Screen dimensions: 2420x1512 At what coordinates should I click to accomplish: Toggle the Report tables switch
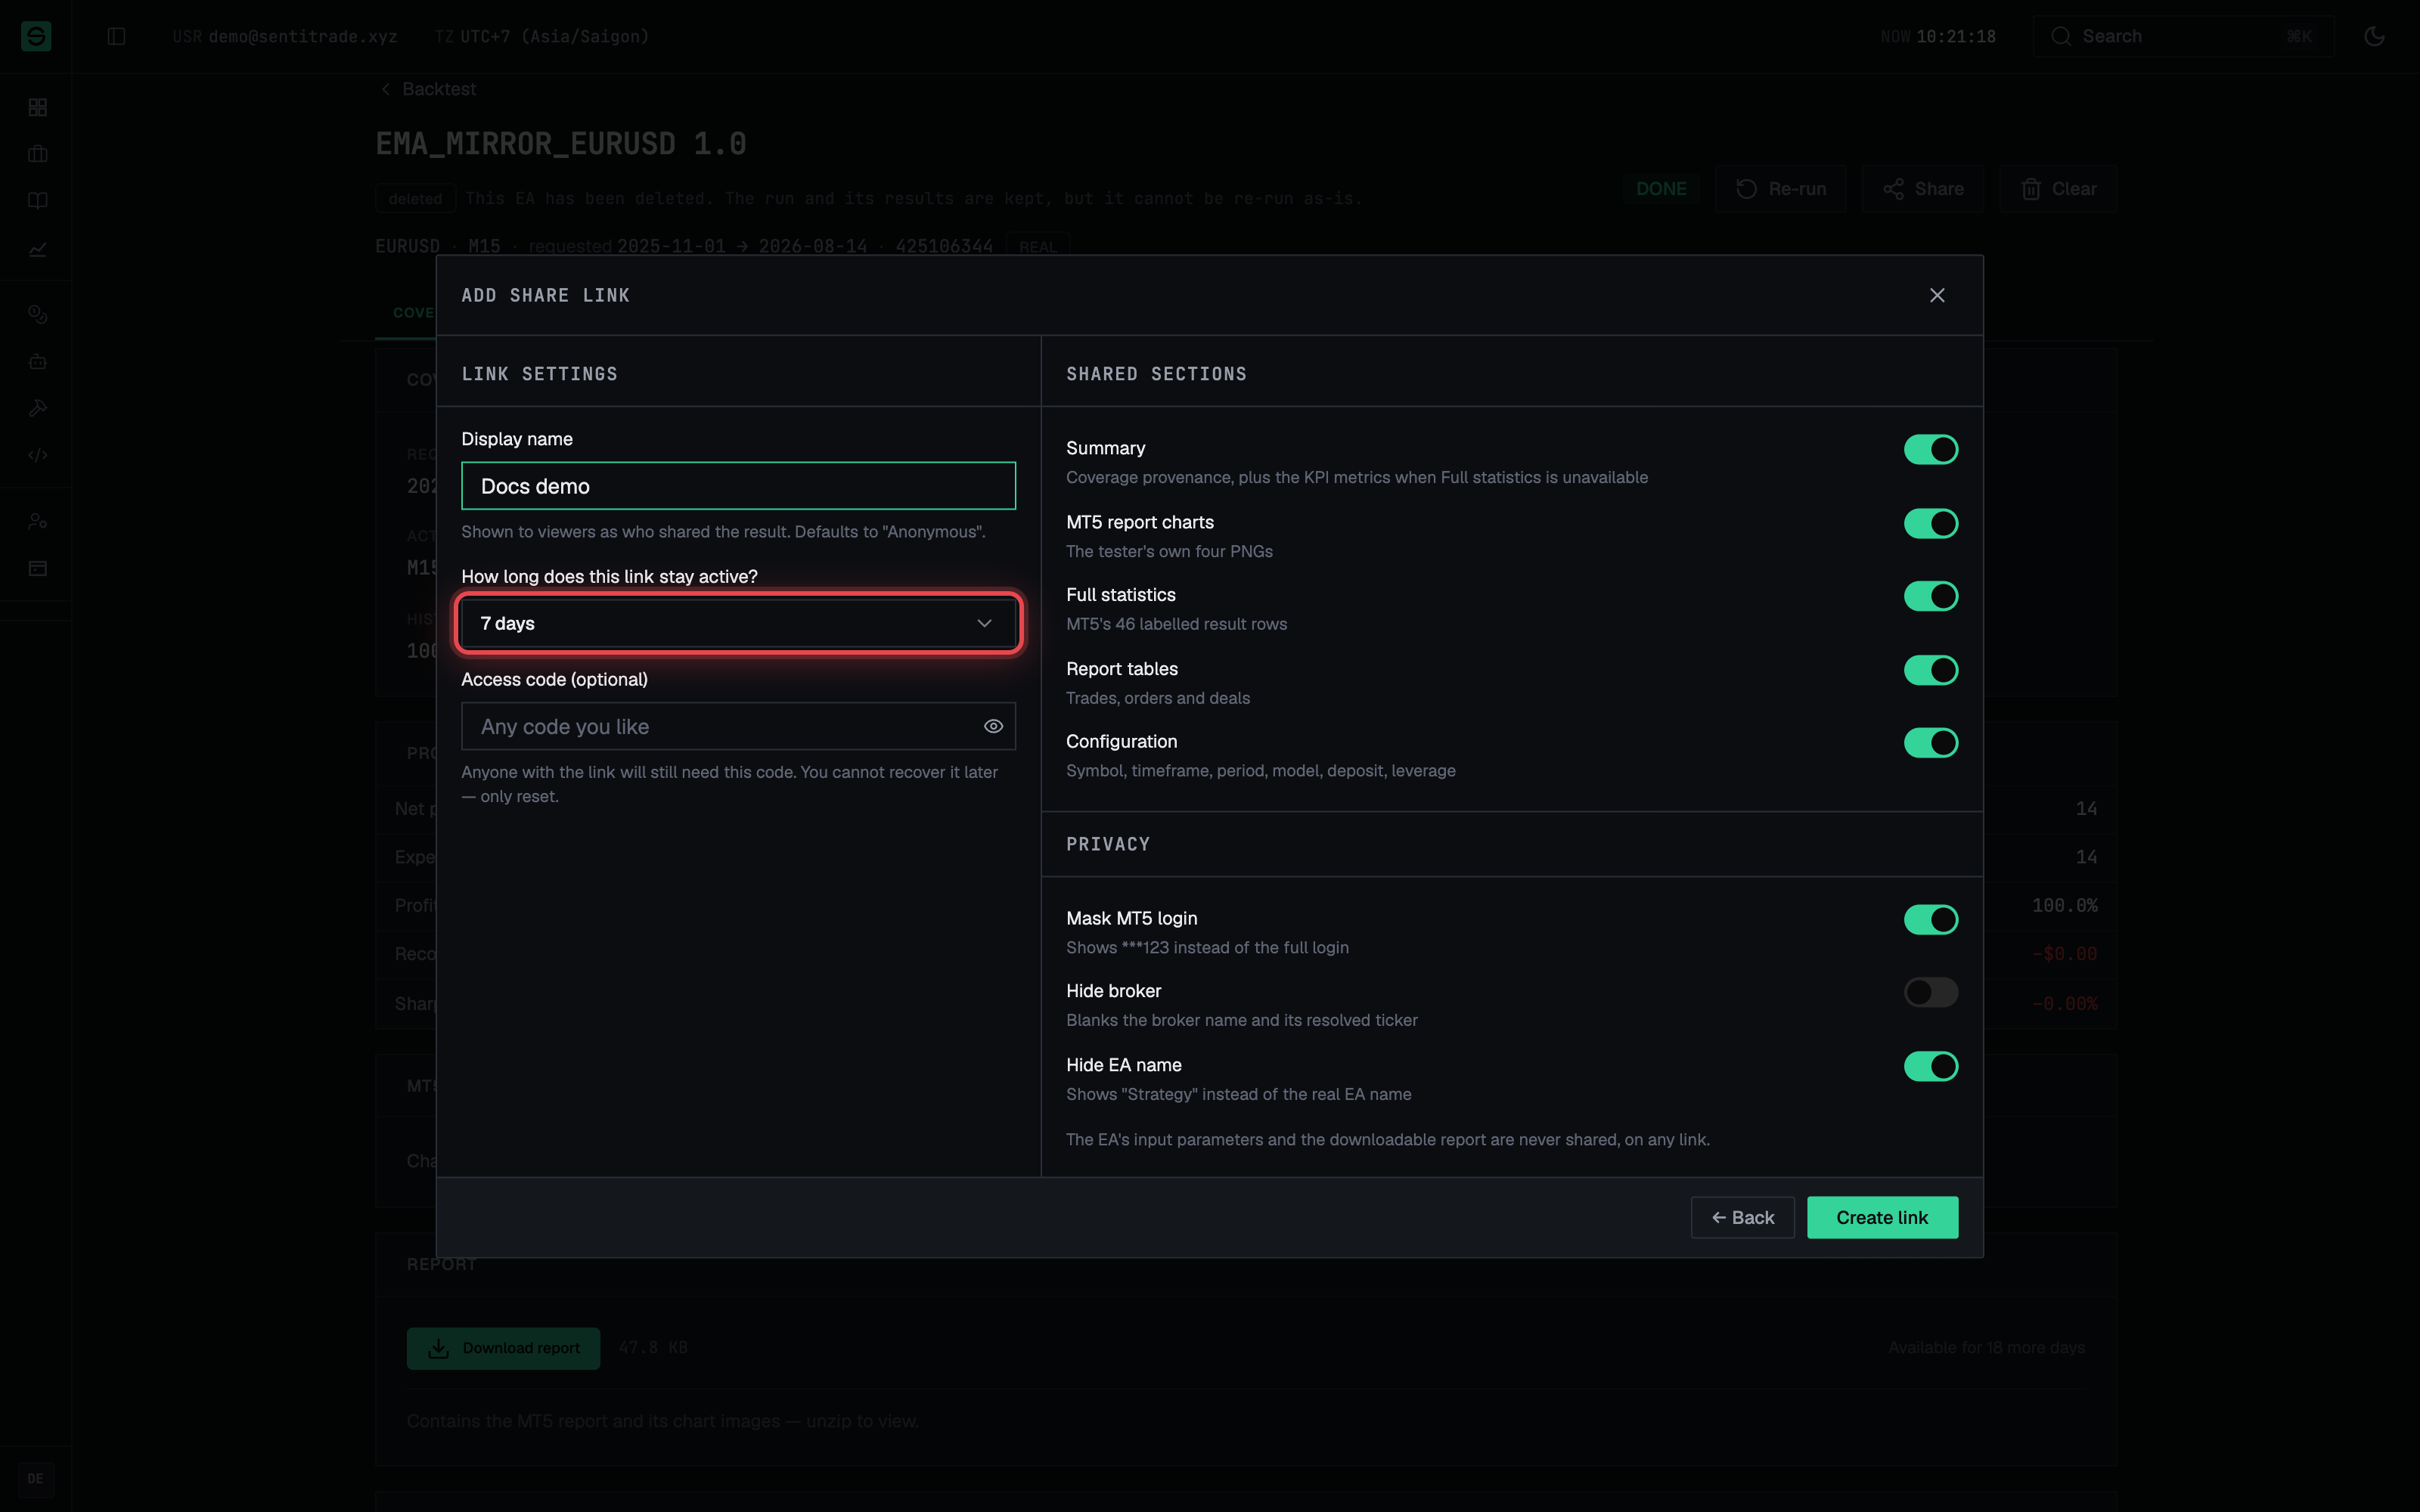coord(1930,670)
